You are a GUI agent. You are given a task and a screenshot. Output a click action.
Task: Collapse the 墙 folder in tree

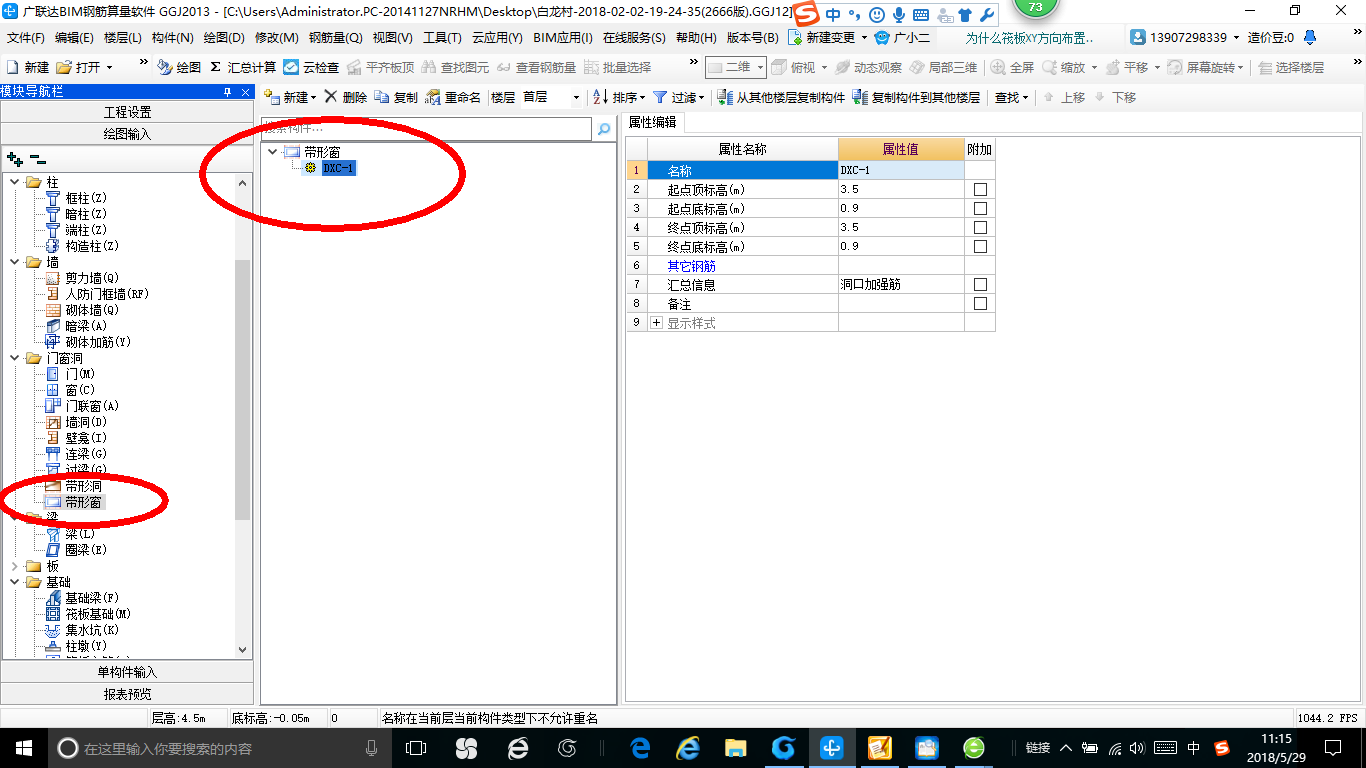tap(14, 262)
